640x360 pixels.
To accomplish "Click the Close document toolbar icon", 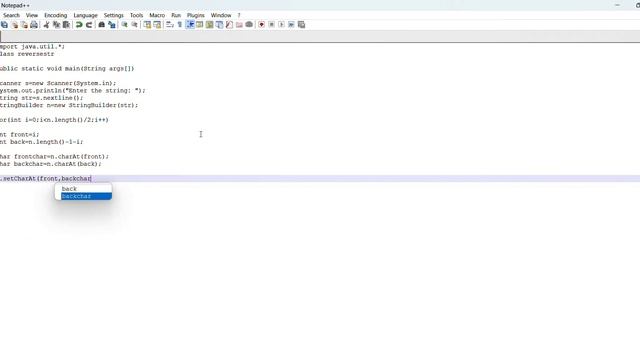I will point(14,24).
